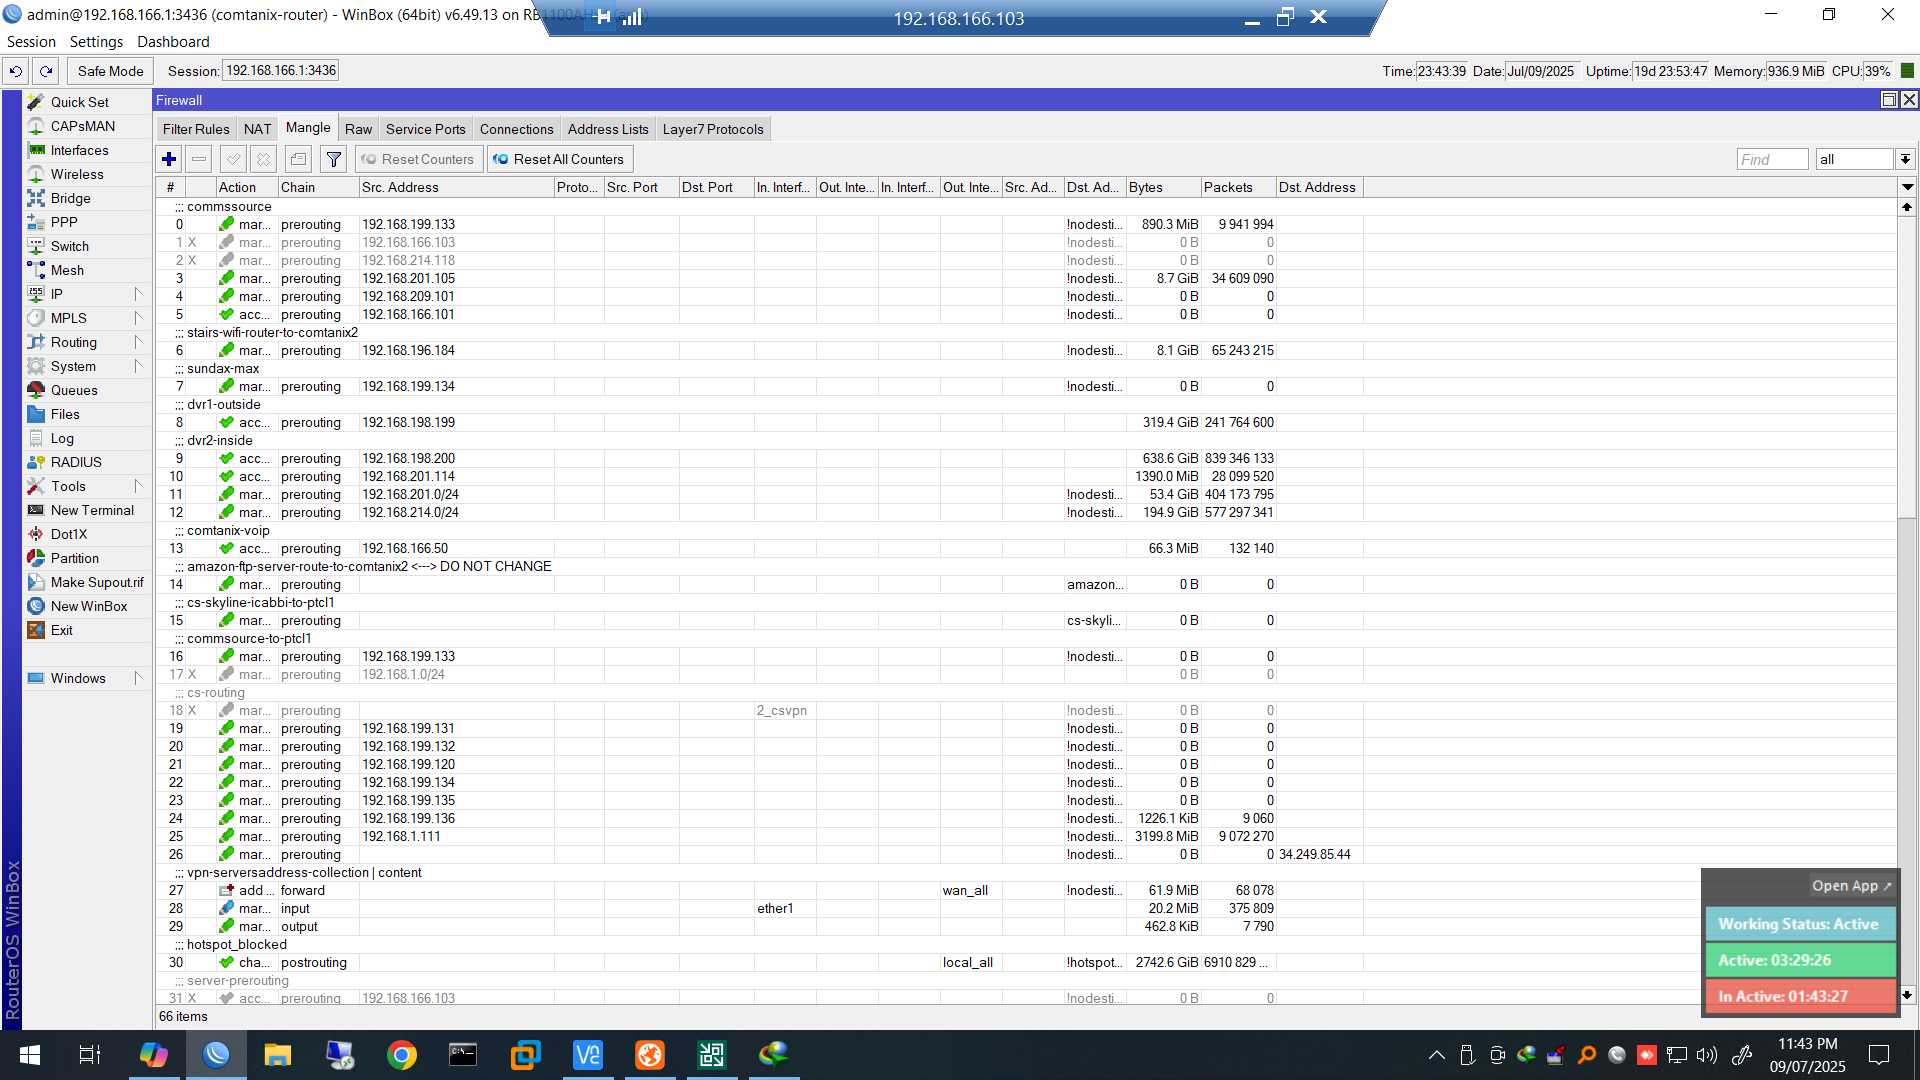Screen dimensions: 1920x1080
Task: Click the Filter funnel icon
Action: click(334, 159)
